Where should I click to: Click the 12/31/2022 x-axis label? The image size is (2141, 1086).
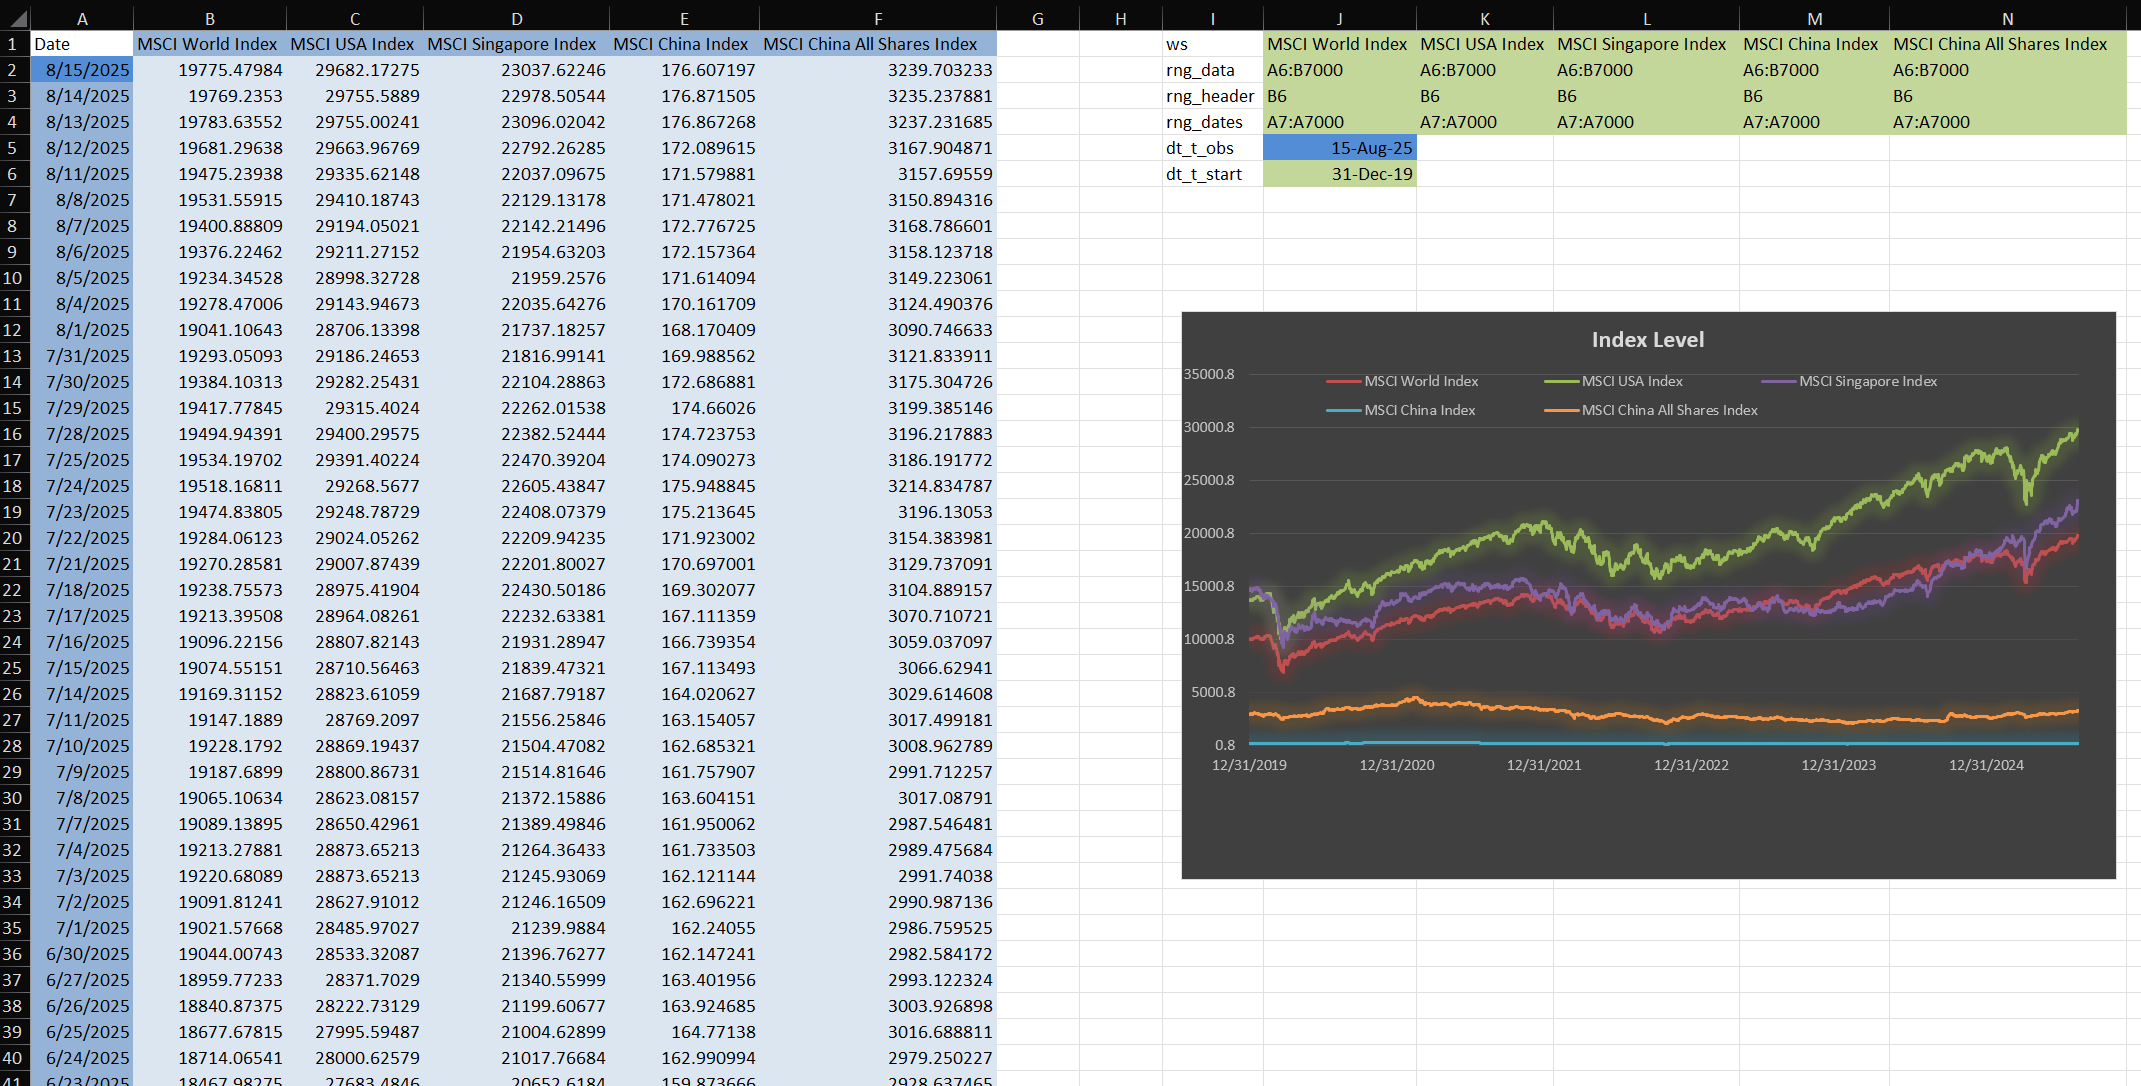(x=1691, y=765)
